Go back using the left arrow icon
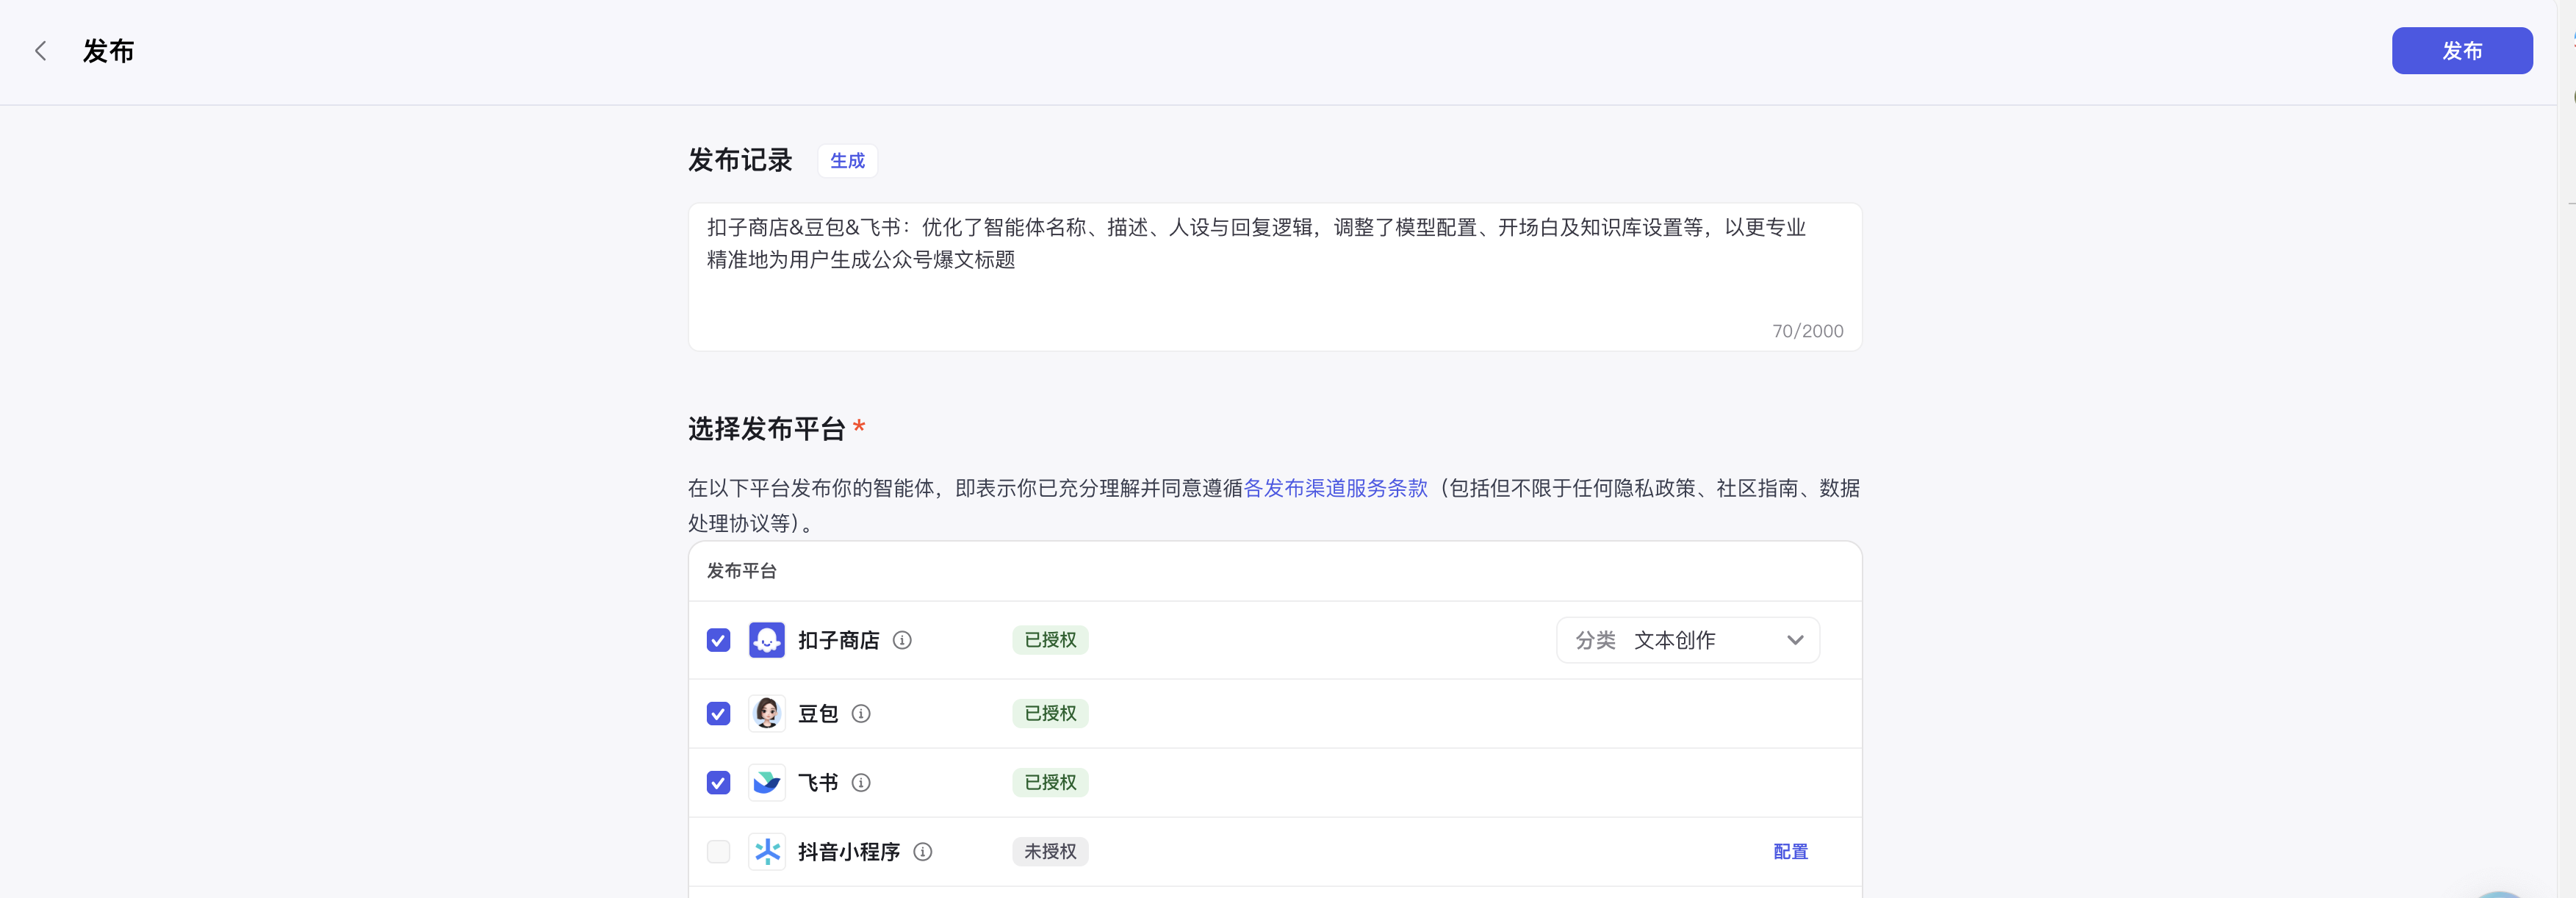The width and height of the screenshot is (2576, 898). [x=41, y=51]
